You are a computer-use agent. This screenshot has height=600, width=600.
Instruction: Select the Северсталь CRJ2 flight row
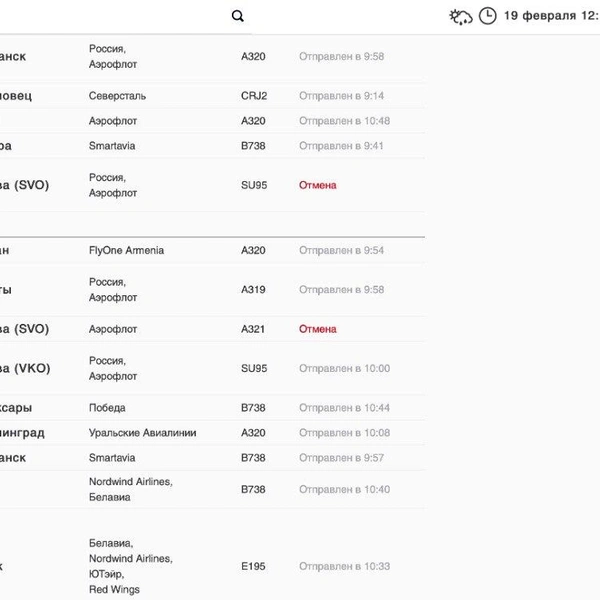[x=117, y=96]
